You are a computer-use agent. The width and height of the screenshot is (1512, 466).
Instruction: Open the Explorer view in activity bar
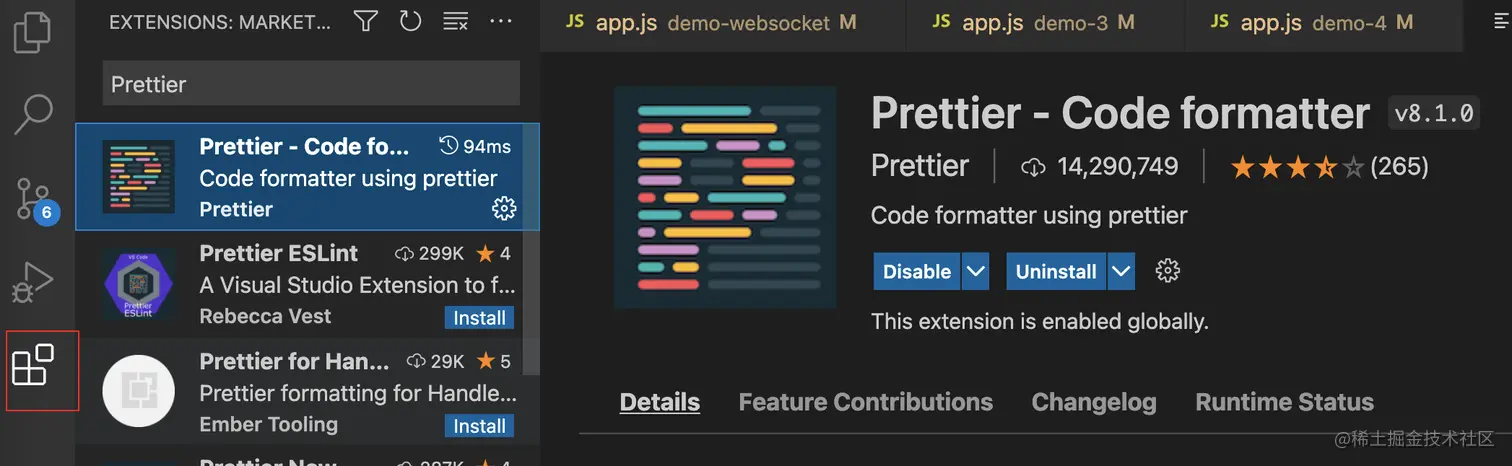(x=33, y=30)
